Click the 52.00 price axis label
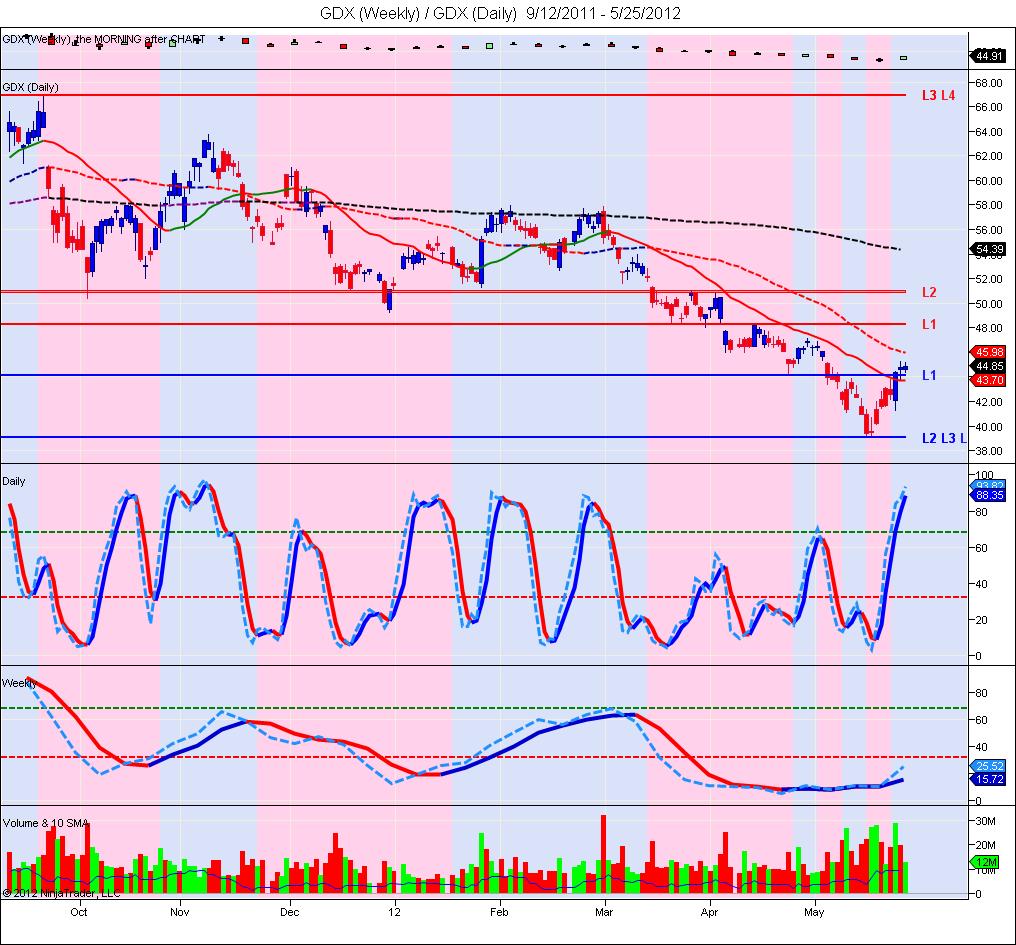The height and width of the screenshot is (945, 1016). click(x=989, y=279)
